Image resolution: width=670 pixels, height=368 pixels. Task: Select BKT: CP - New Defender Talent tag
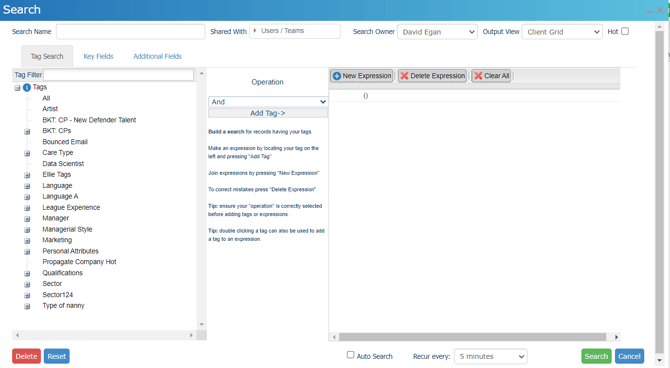[x=89, y=120]
